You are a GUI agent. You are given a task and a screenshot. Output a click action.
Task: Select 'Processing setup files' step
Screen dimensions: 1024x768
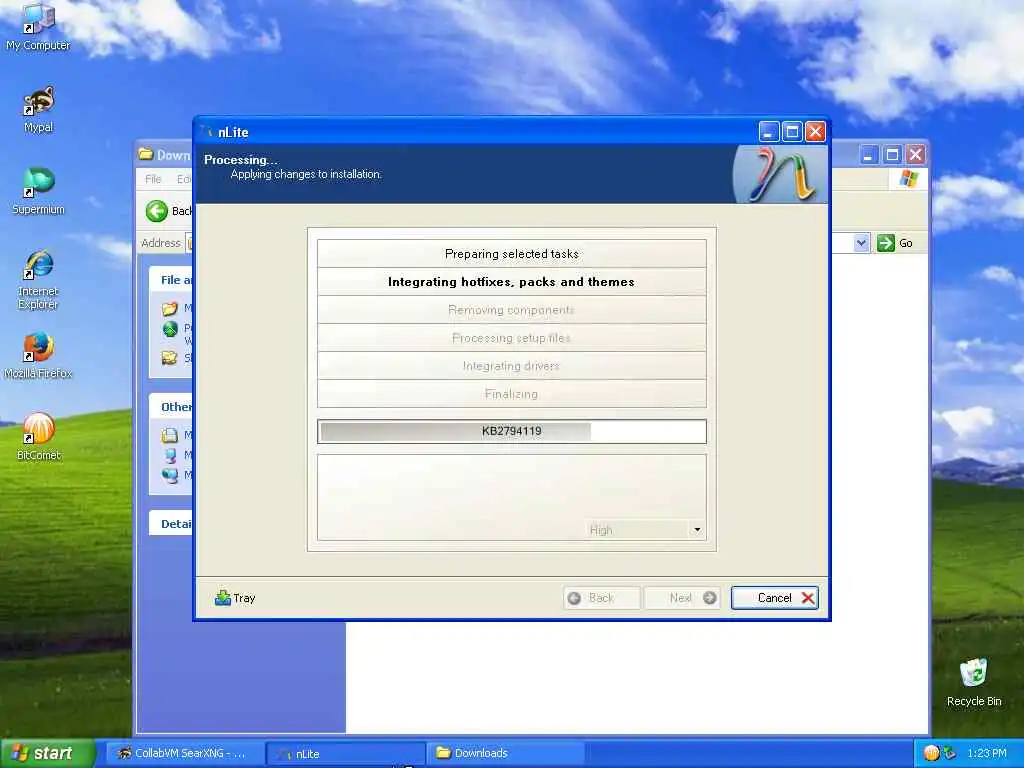tap(511, 338)
